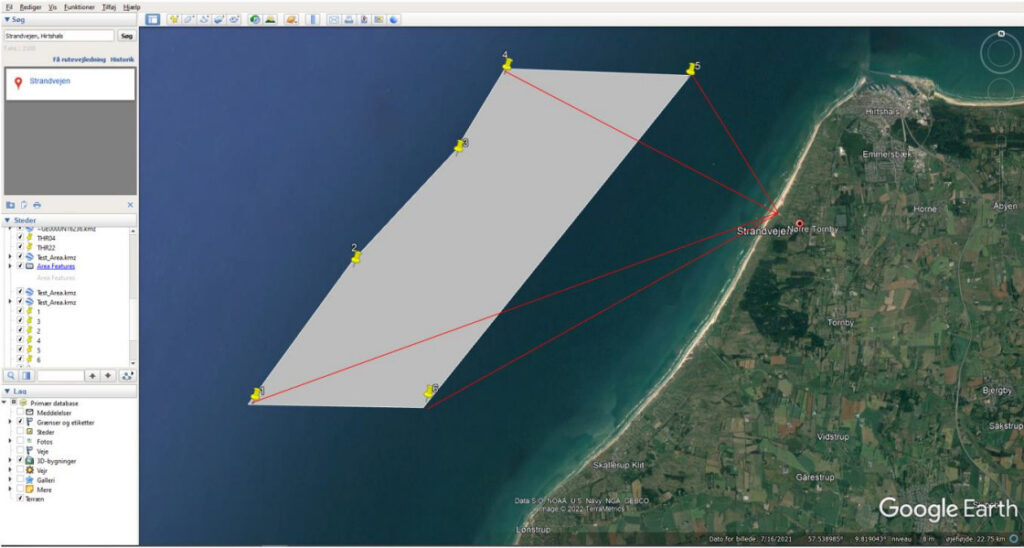The width and height of the screenshot is (1024, 548).
Task: Toggle the sidebar with the panel icon
Action: 152,19
